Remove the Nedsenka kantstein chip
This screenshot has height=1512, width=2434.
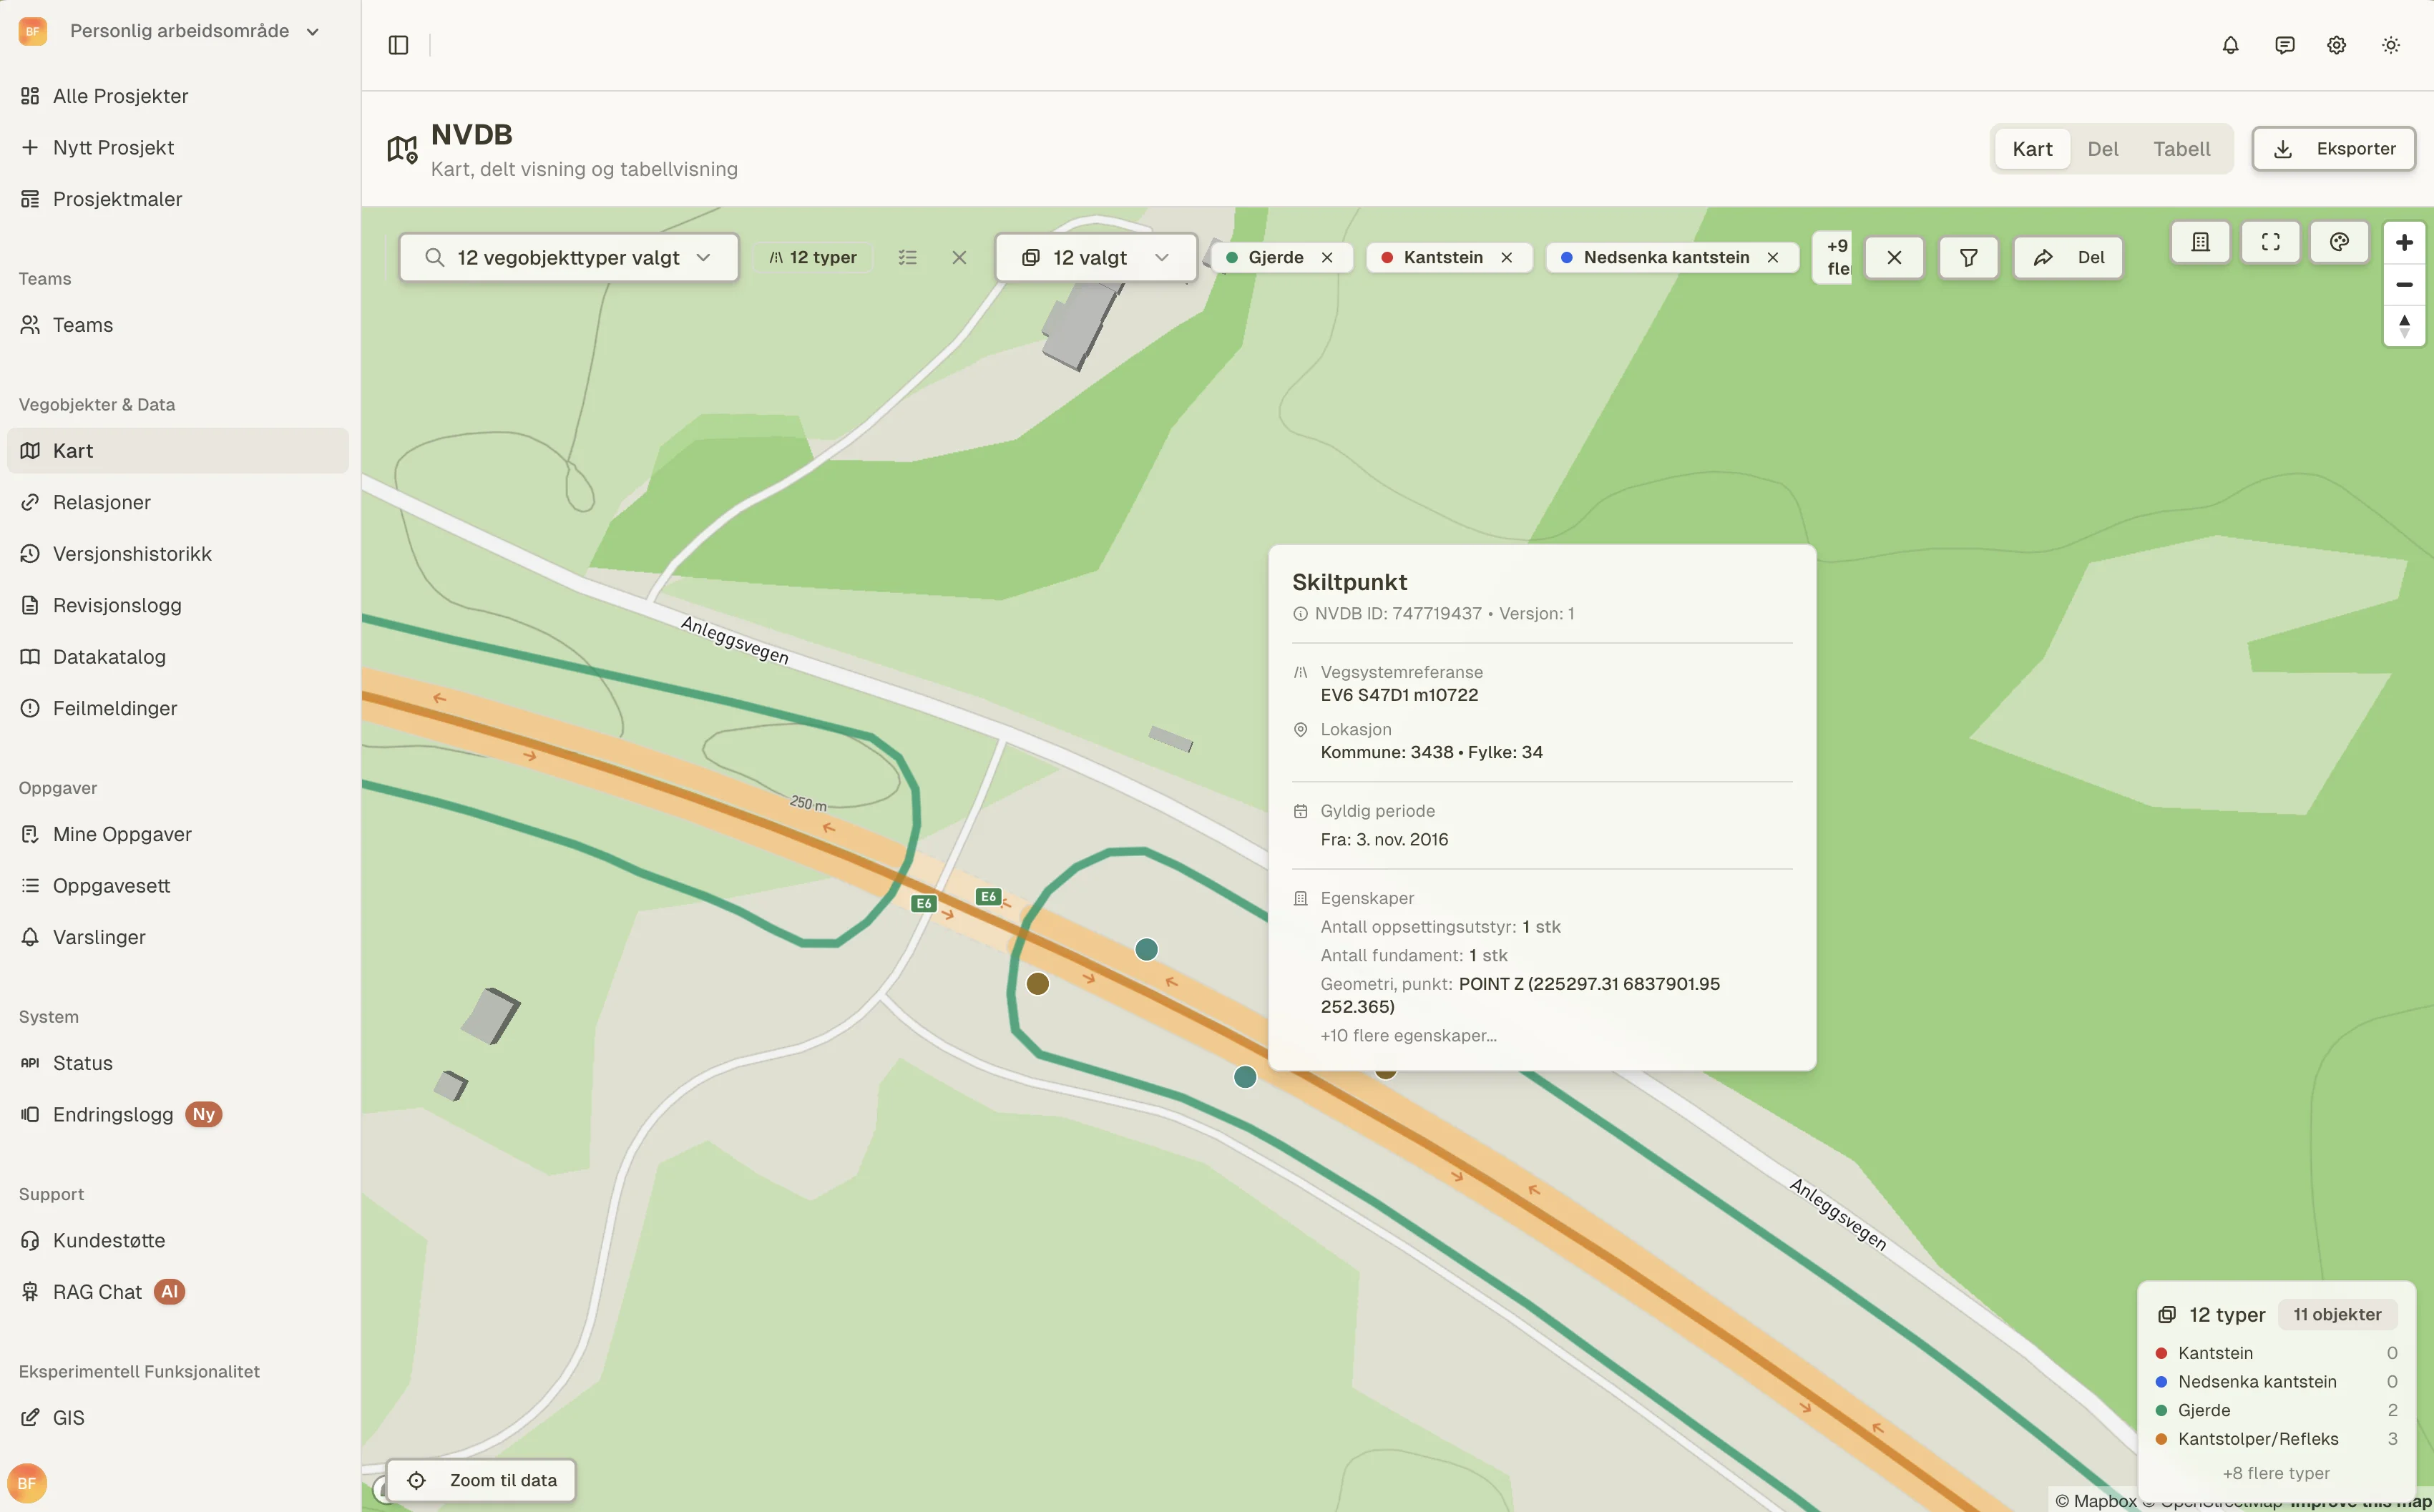1773,258
